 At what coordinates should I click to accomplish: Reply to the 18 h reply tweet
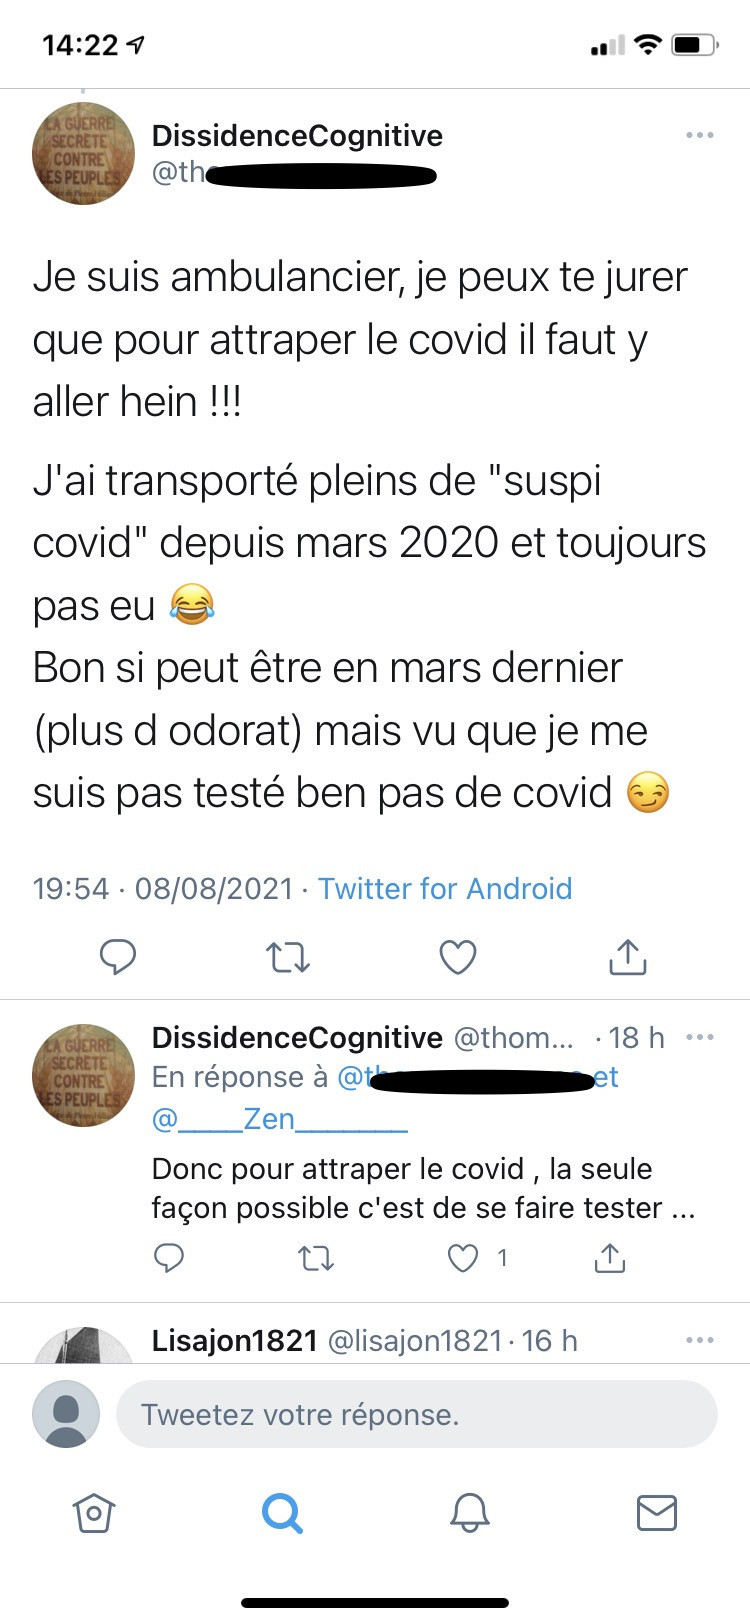click(x=169, y=1257)
